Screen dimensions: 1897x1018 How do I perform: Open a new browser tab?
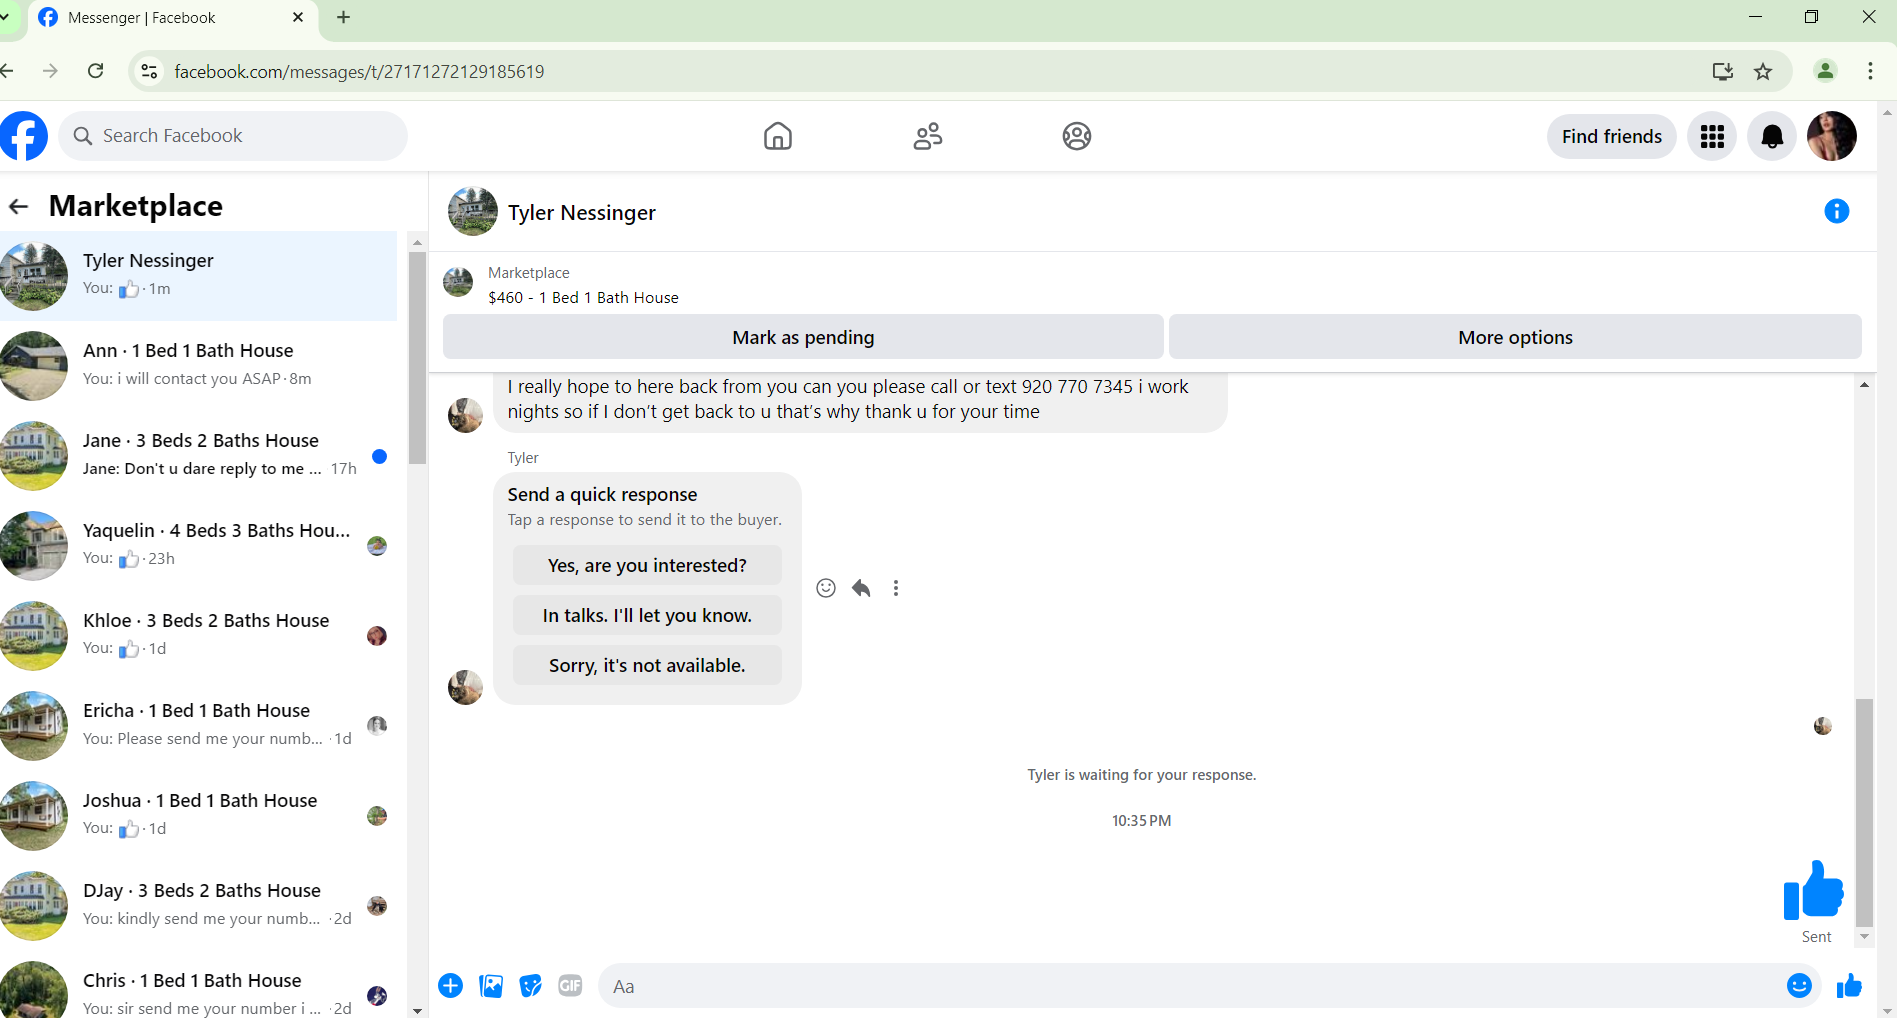tap(343, 17)
